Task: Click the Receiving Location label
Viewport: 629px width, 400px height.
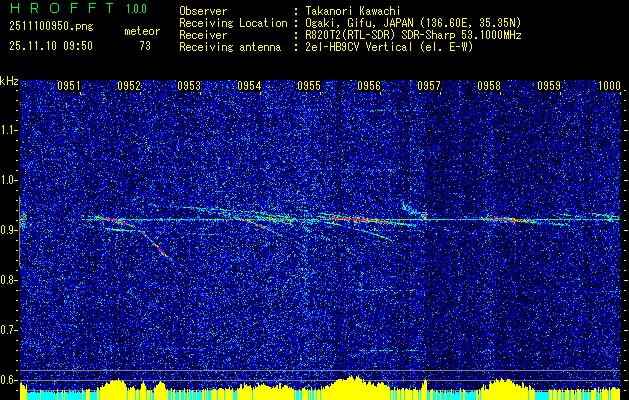Action: (233, 23)
